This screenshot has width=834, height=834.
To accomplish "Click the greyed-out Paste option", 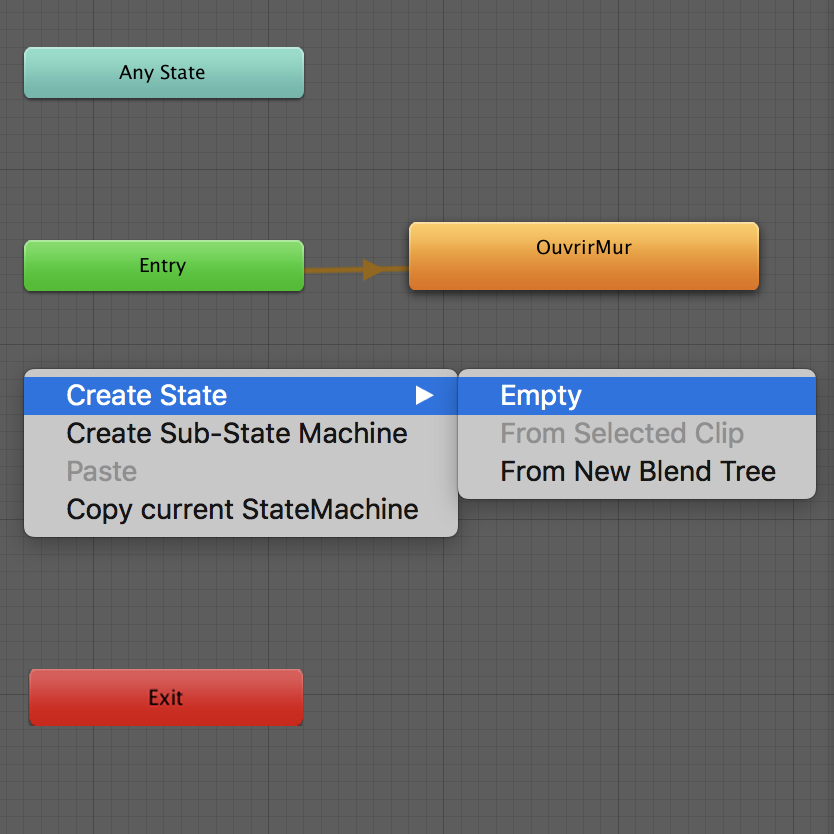I will 101,472.
